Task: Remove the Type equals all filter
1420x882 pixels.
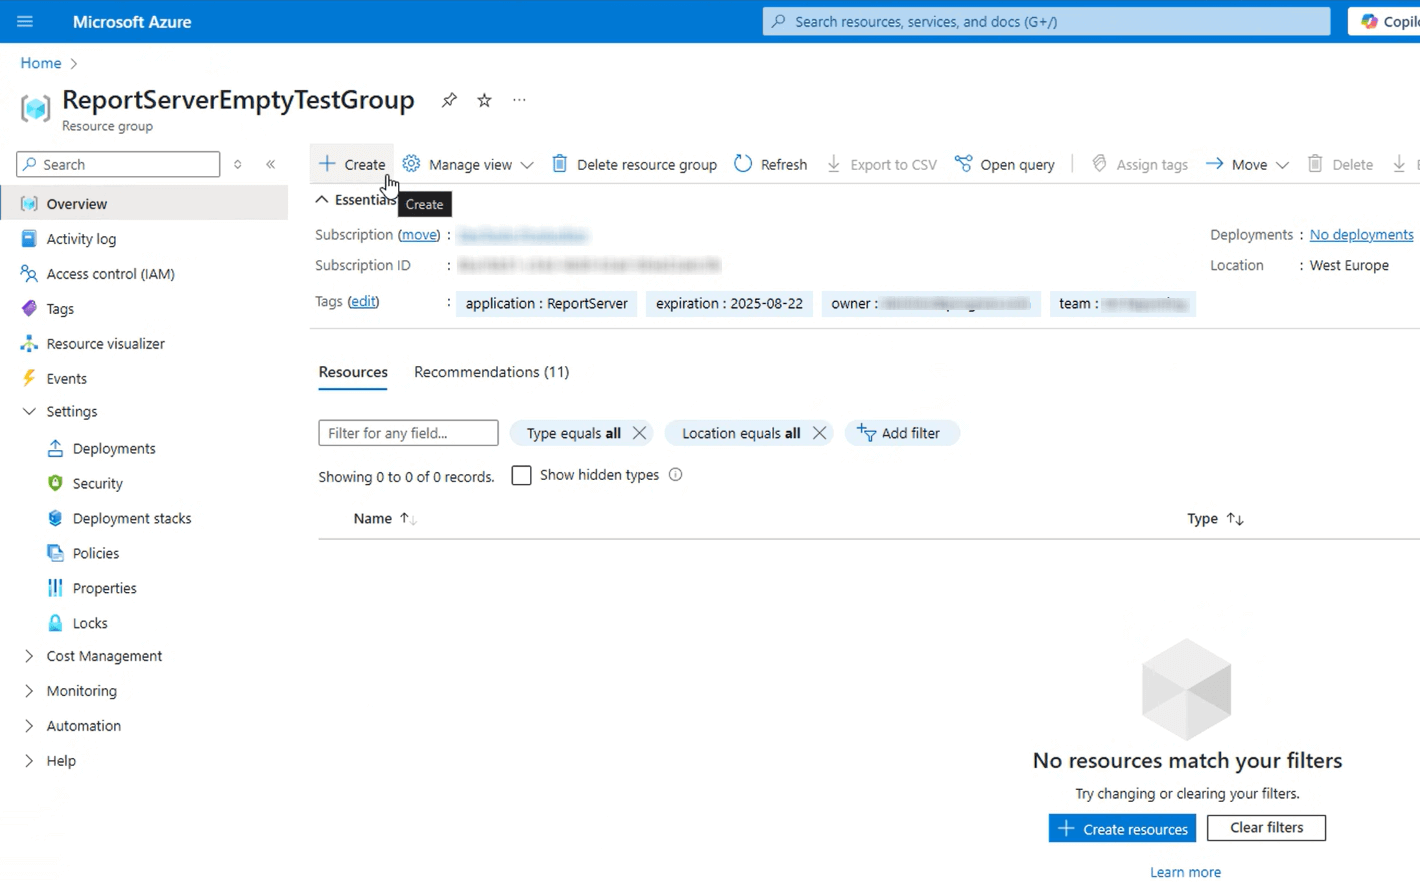Action: tap(639, 433)
